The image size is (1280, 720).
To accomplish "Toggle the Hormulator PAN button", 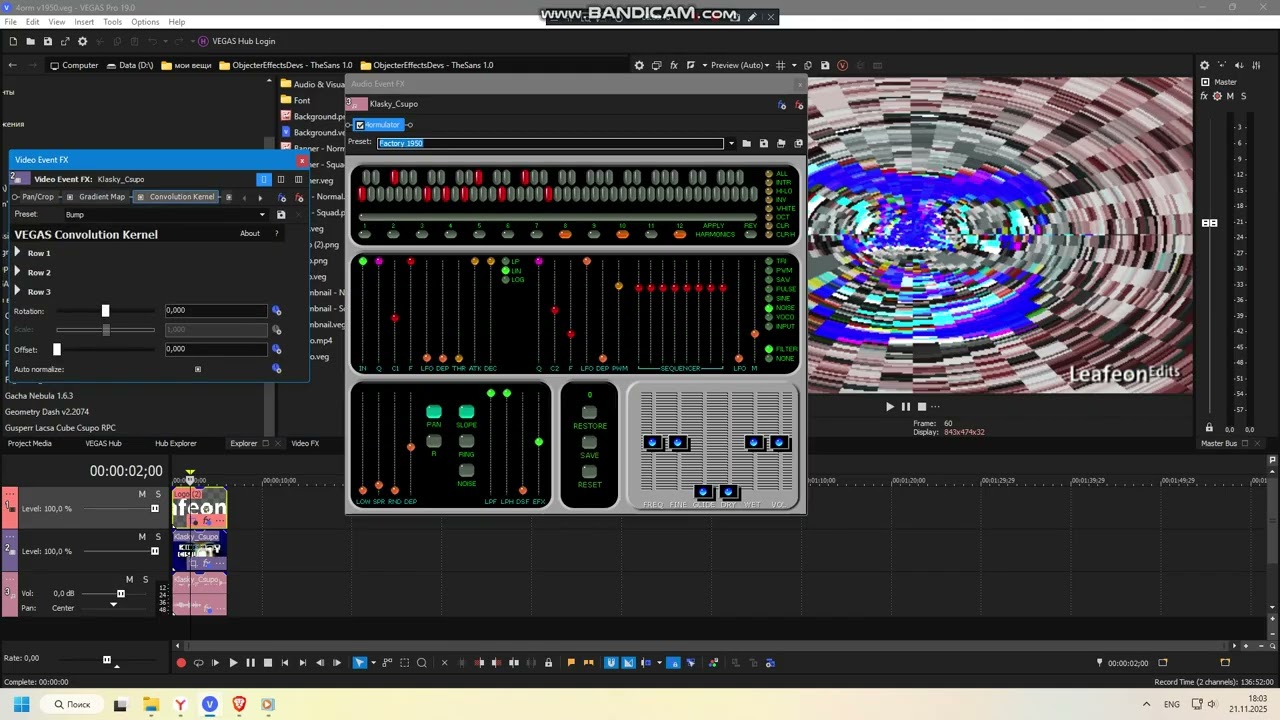I will [x=434, y=411].
